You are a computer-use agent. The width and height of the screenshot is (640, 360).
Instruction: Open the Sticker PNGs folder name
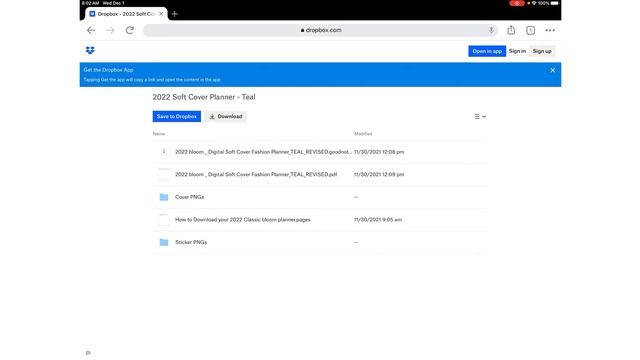pyautogui.click(x=191, y=242)
